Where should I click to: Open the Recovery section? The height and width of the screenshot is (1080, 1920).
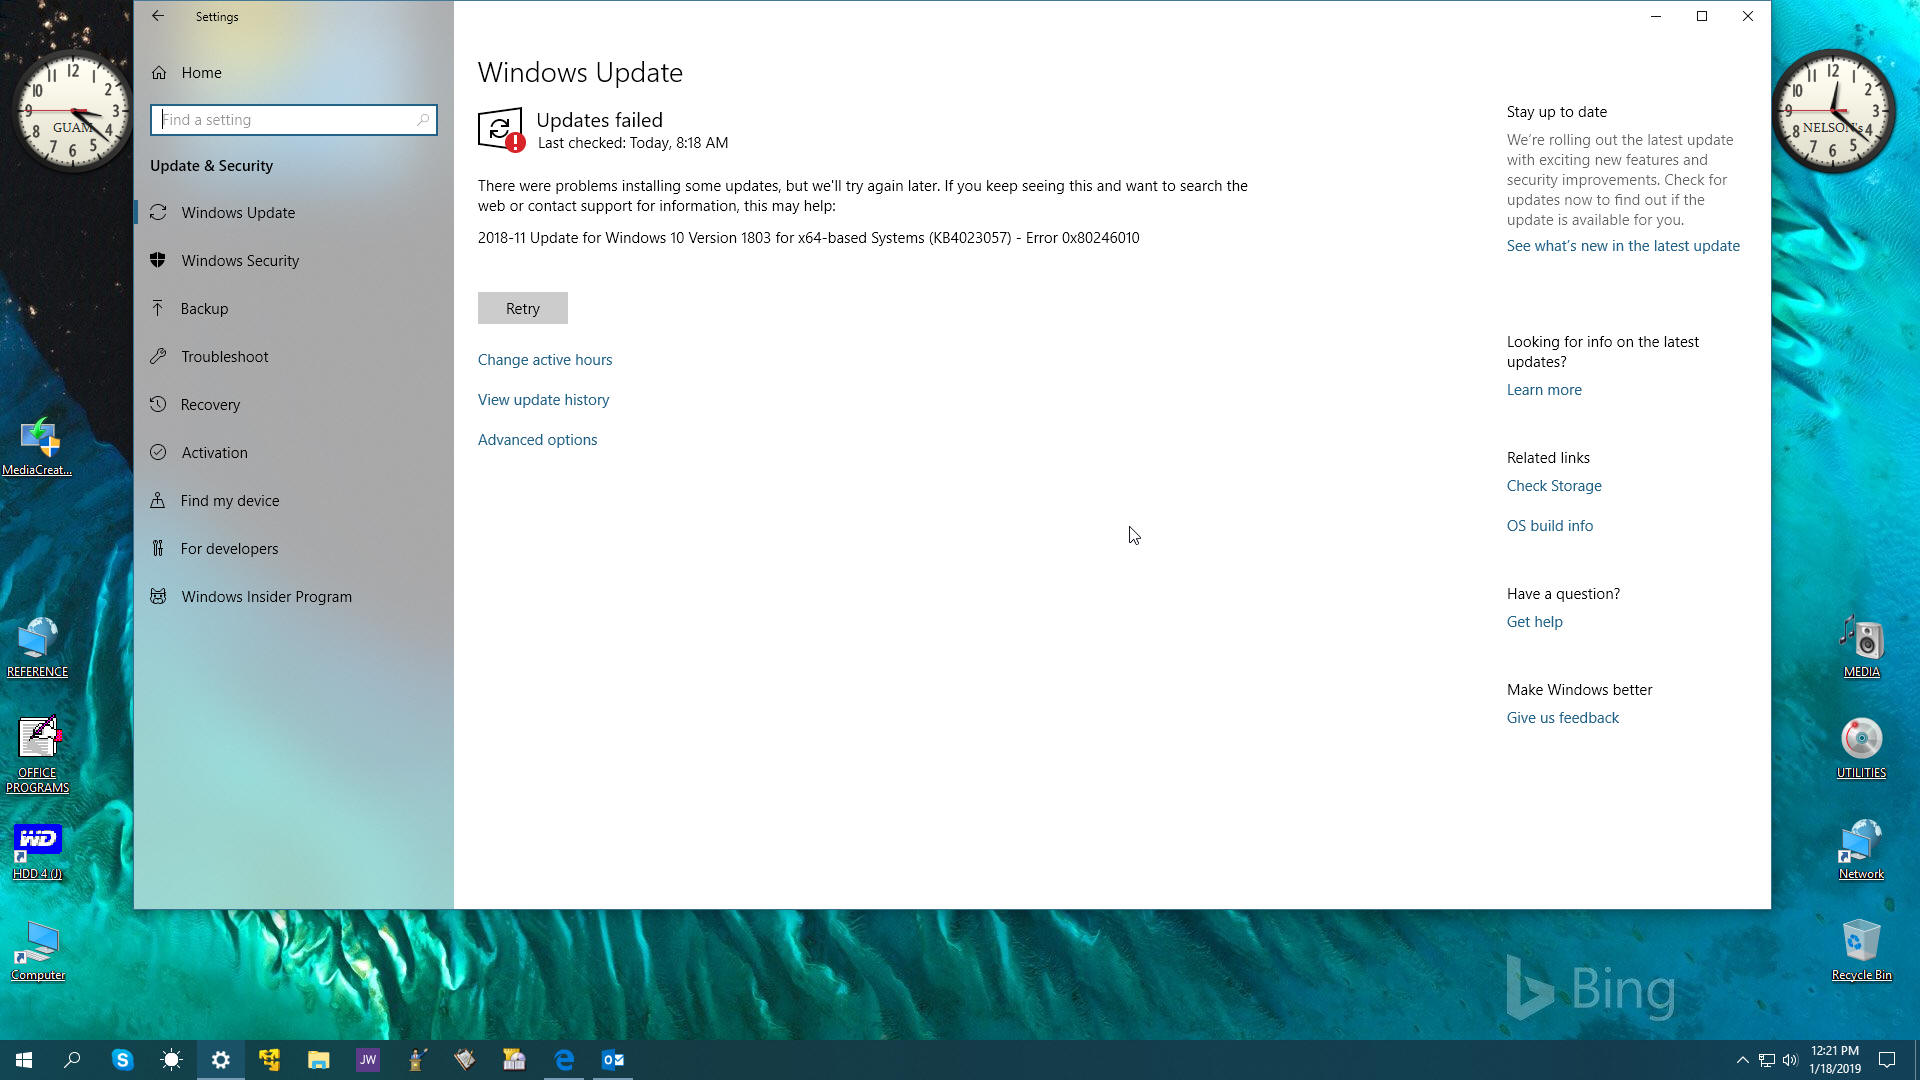pyautogui.click(x=293, y=404)
